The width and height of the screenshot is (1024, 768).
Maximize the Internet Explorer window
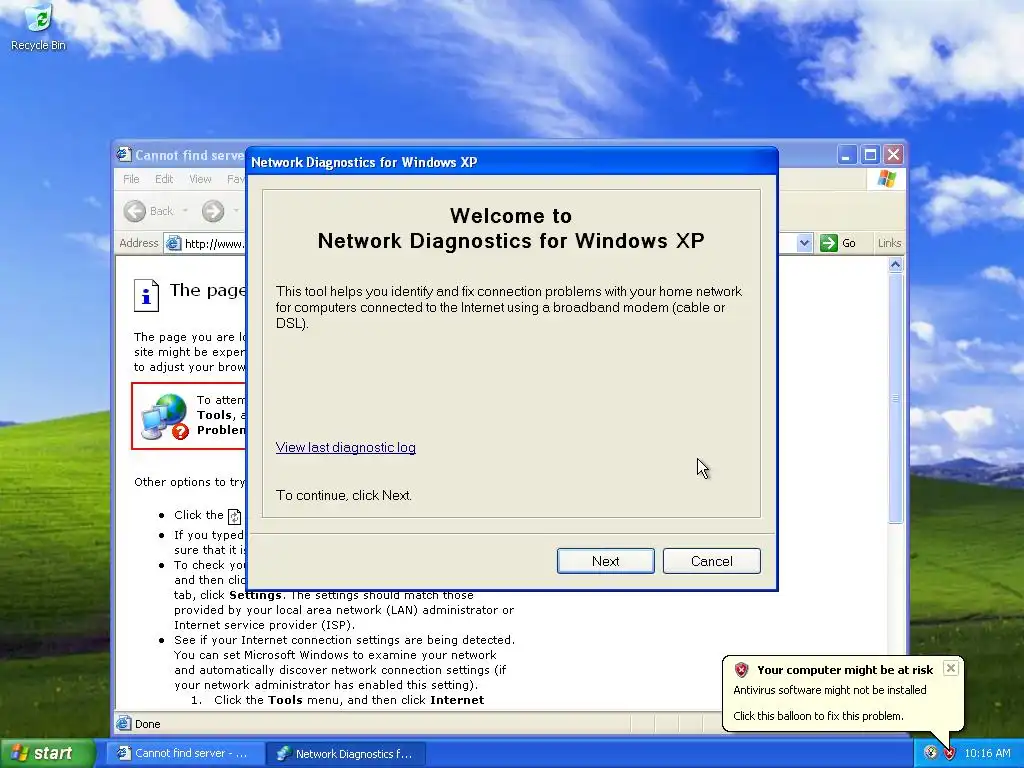(x=870, y=155)
